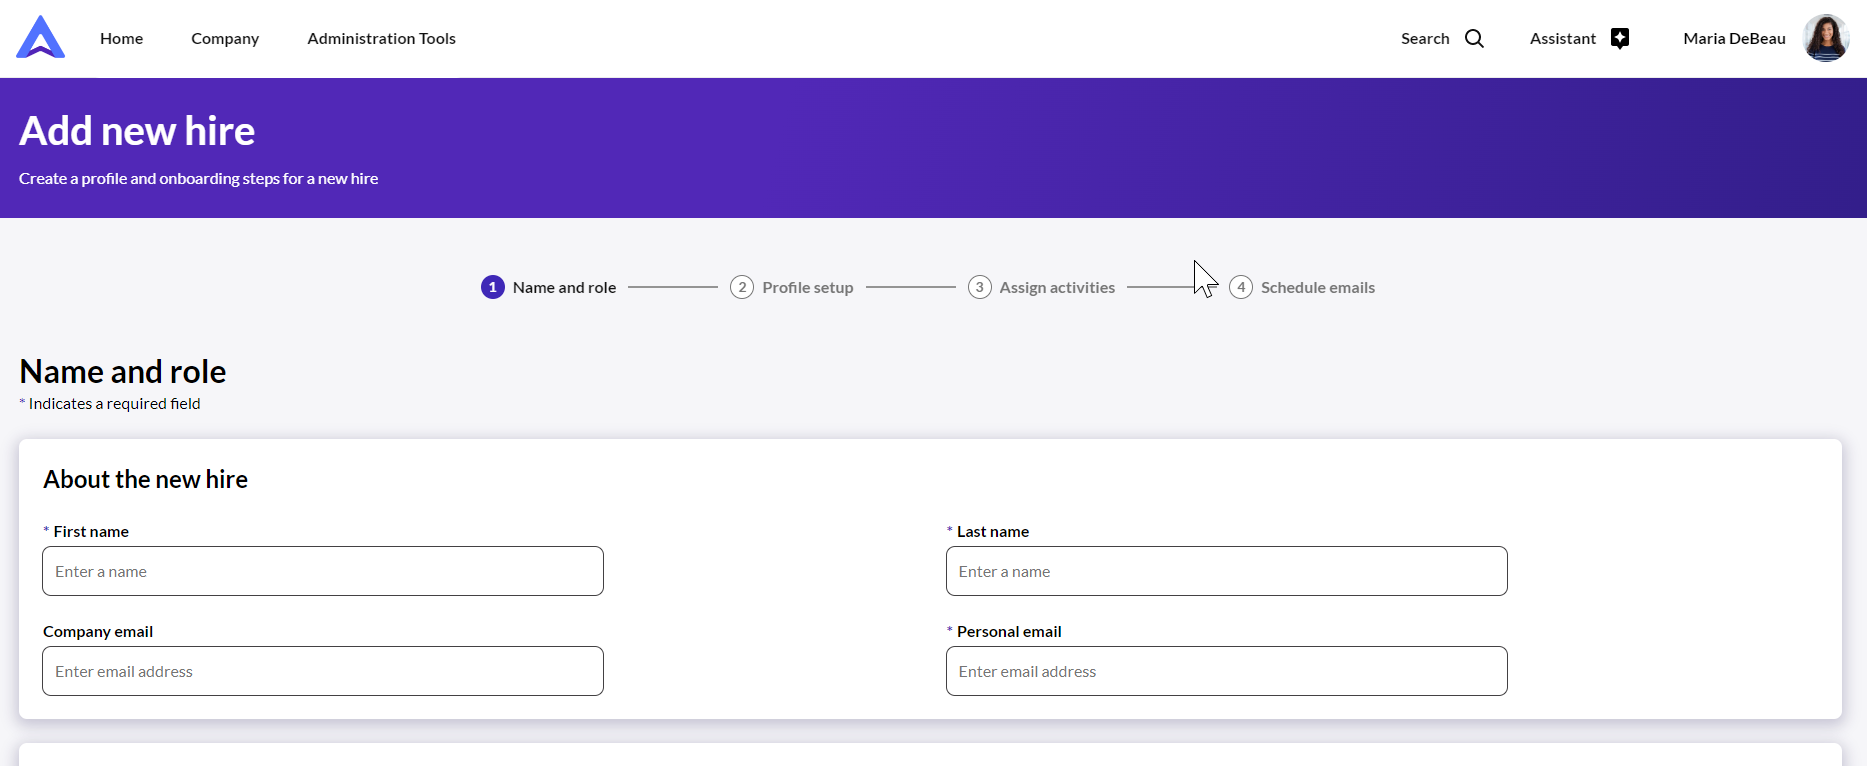Click the Maria DeBeau user name
The image size is (1867, 766).
point(1734,38)
